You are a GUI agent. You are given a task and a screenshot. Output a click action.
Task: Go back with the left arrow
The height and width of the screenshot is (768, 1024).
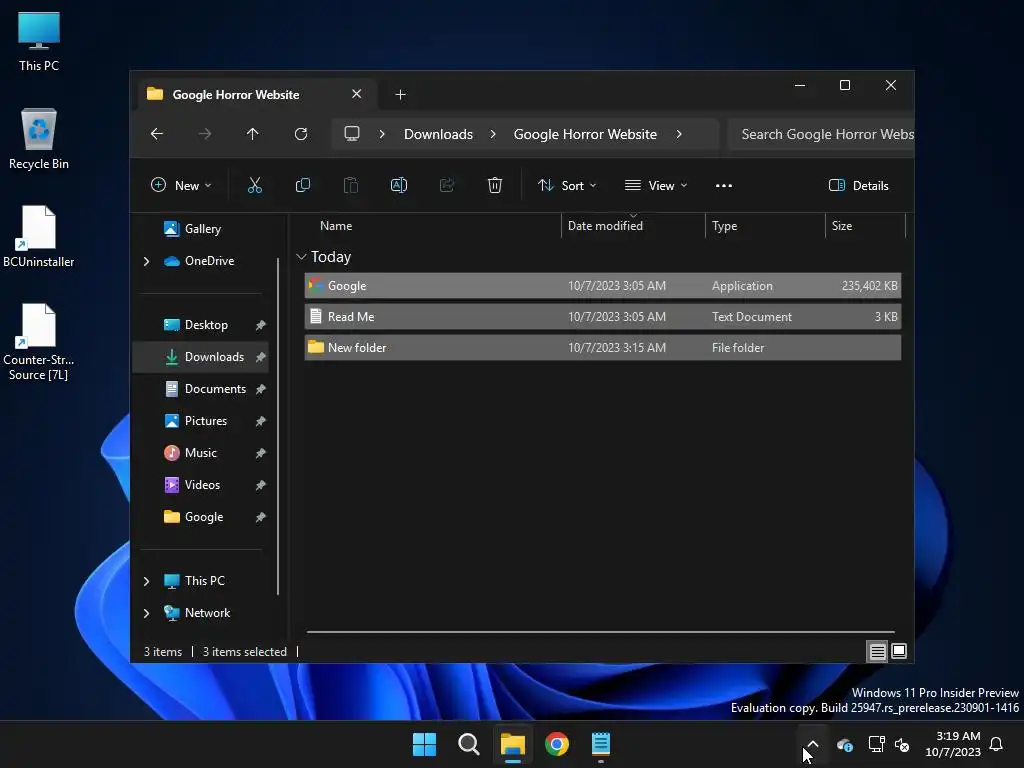157,134
